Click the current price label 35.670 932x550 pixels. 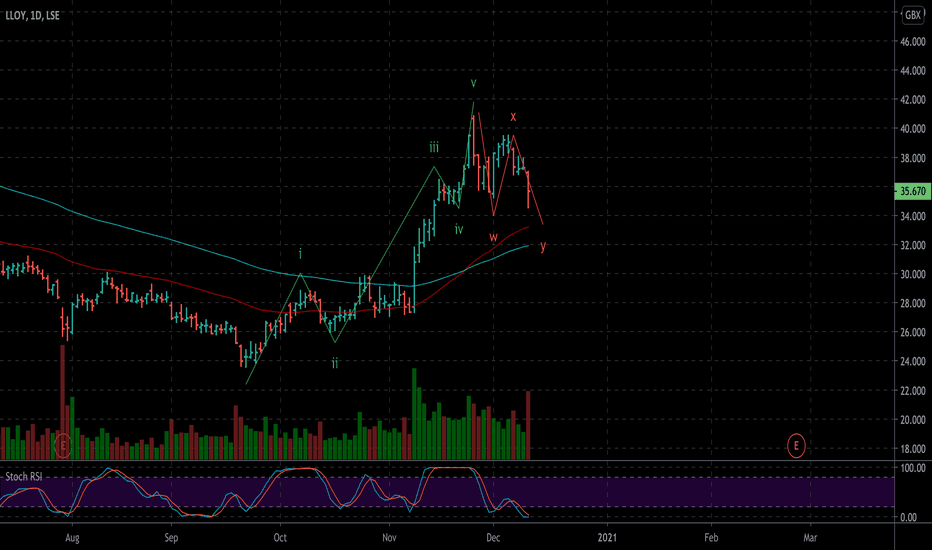click(x=912, y=191)
